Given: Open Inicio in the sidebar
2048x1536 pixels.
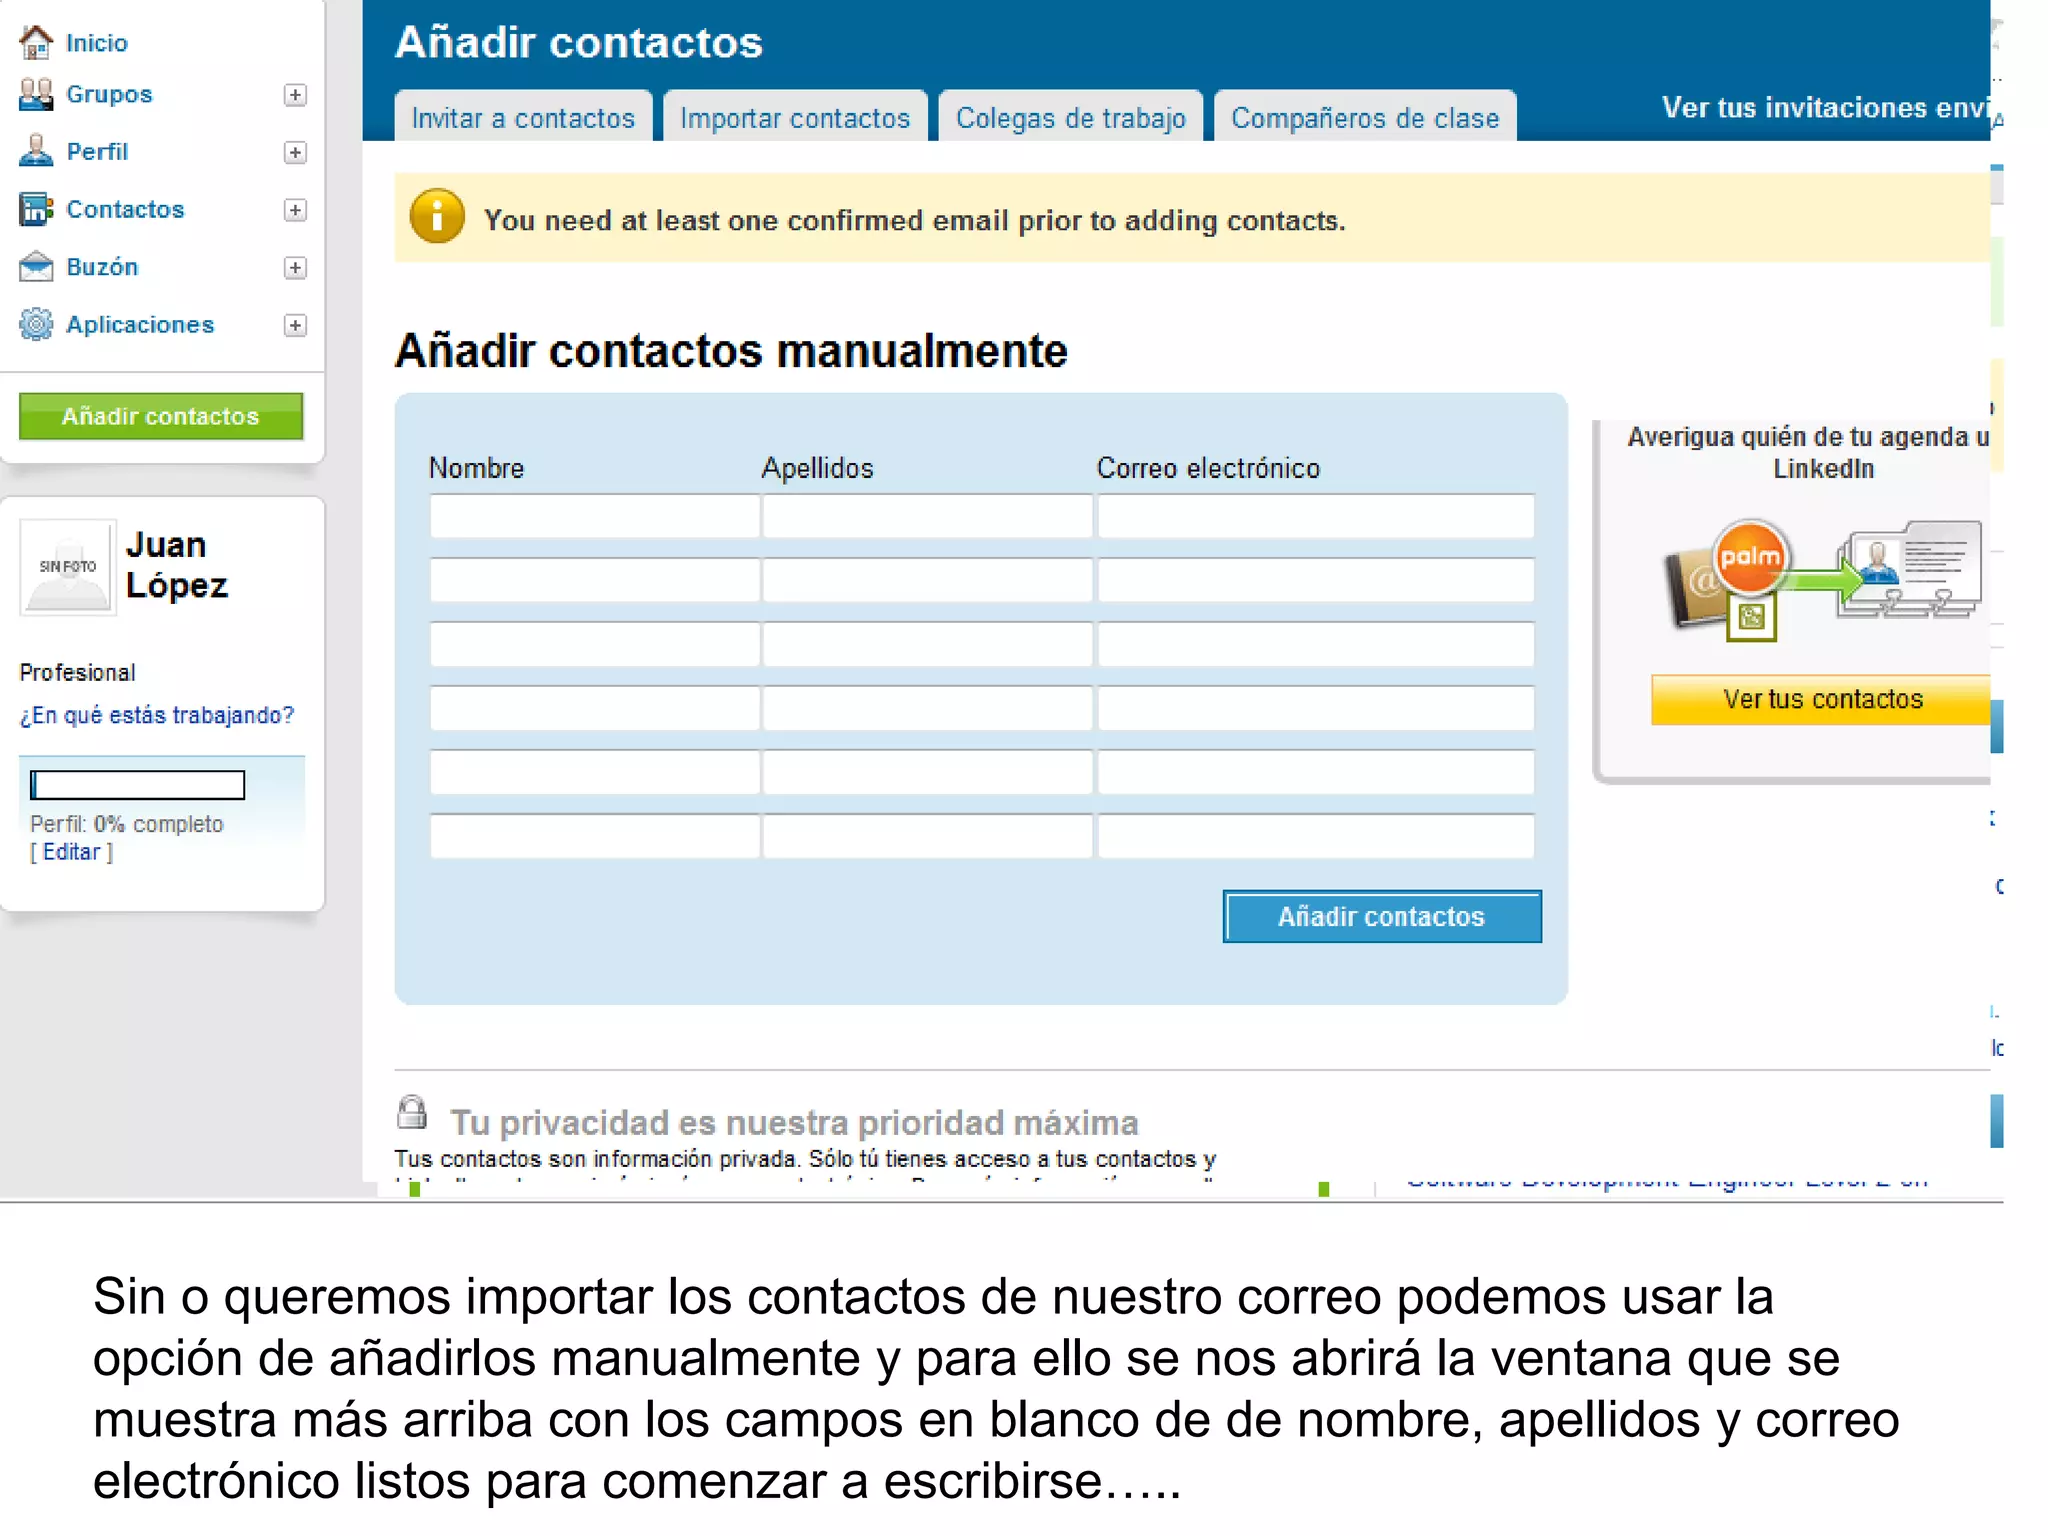Looking at the screenshot, I should (x=97, y=43).
